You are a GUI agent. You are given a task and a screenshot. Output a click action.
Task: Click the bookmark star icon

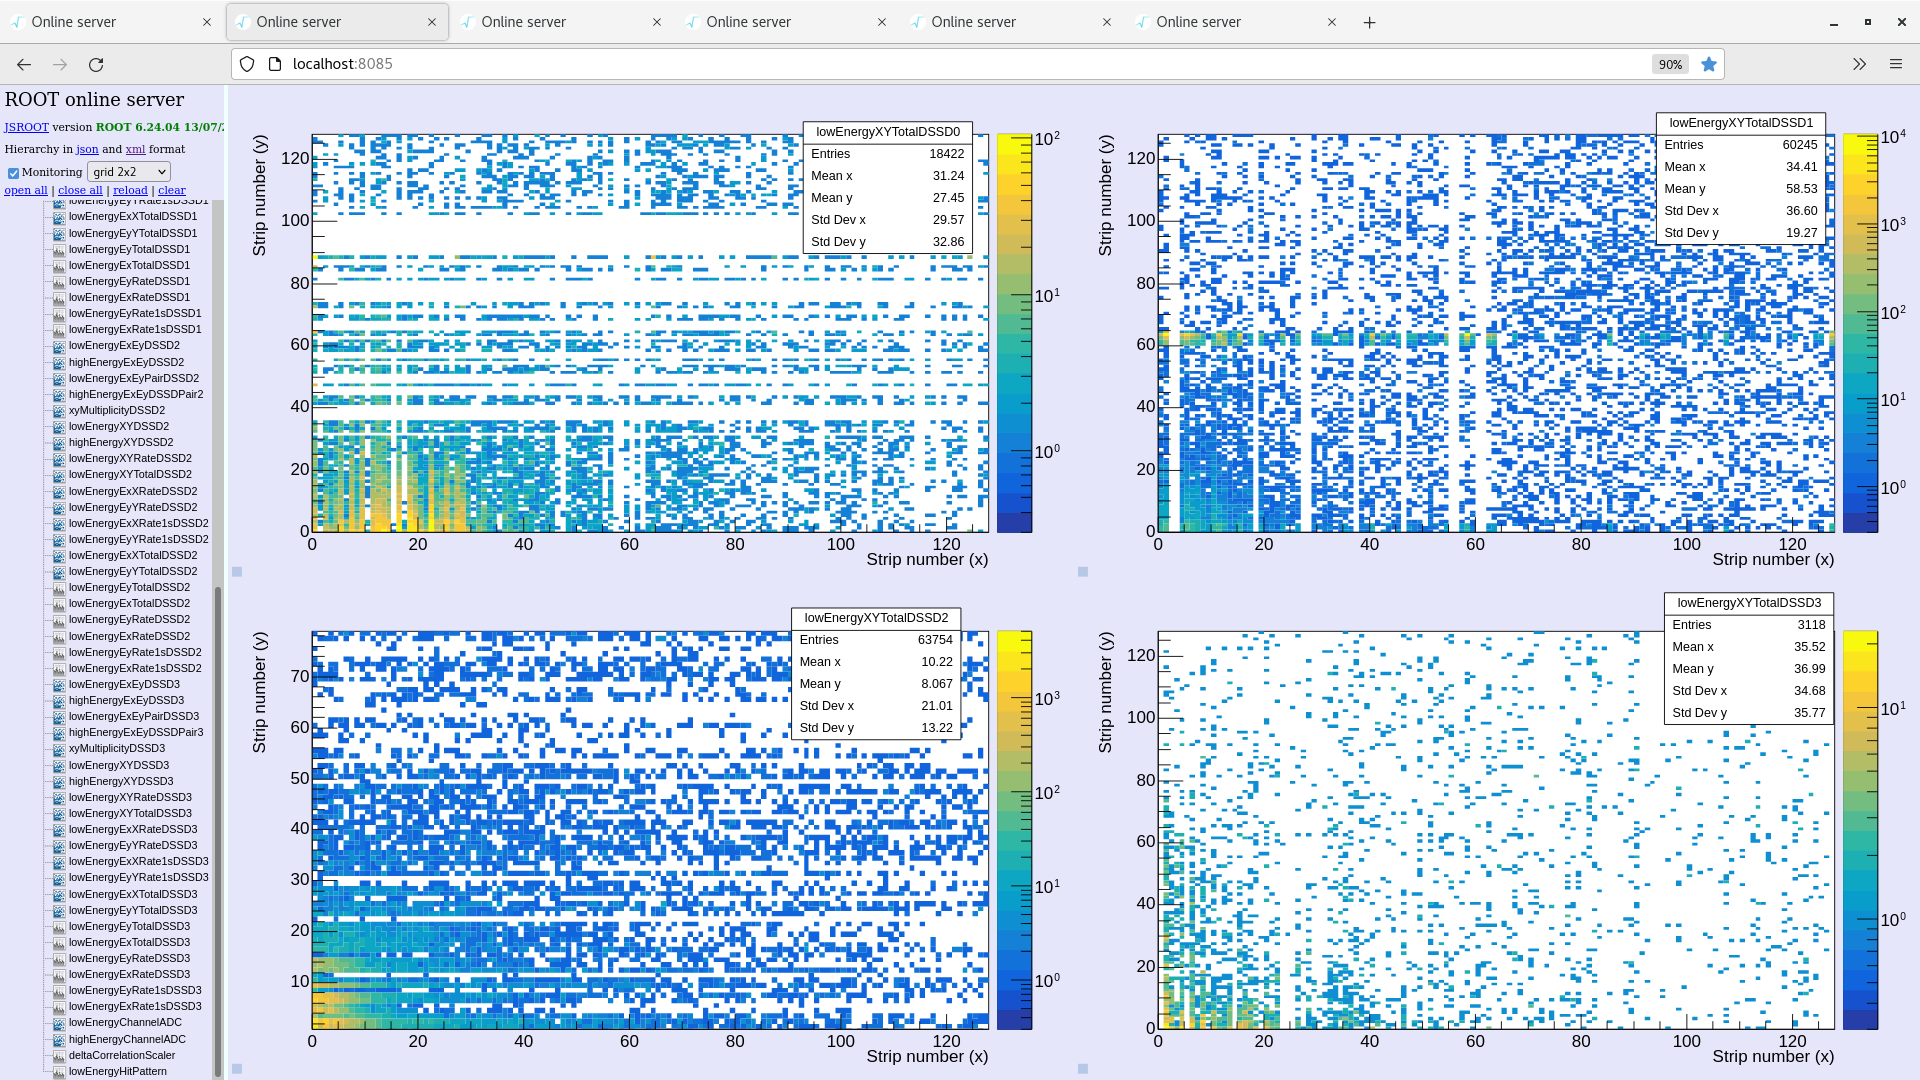coord(1709,64)
